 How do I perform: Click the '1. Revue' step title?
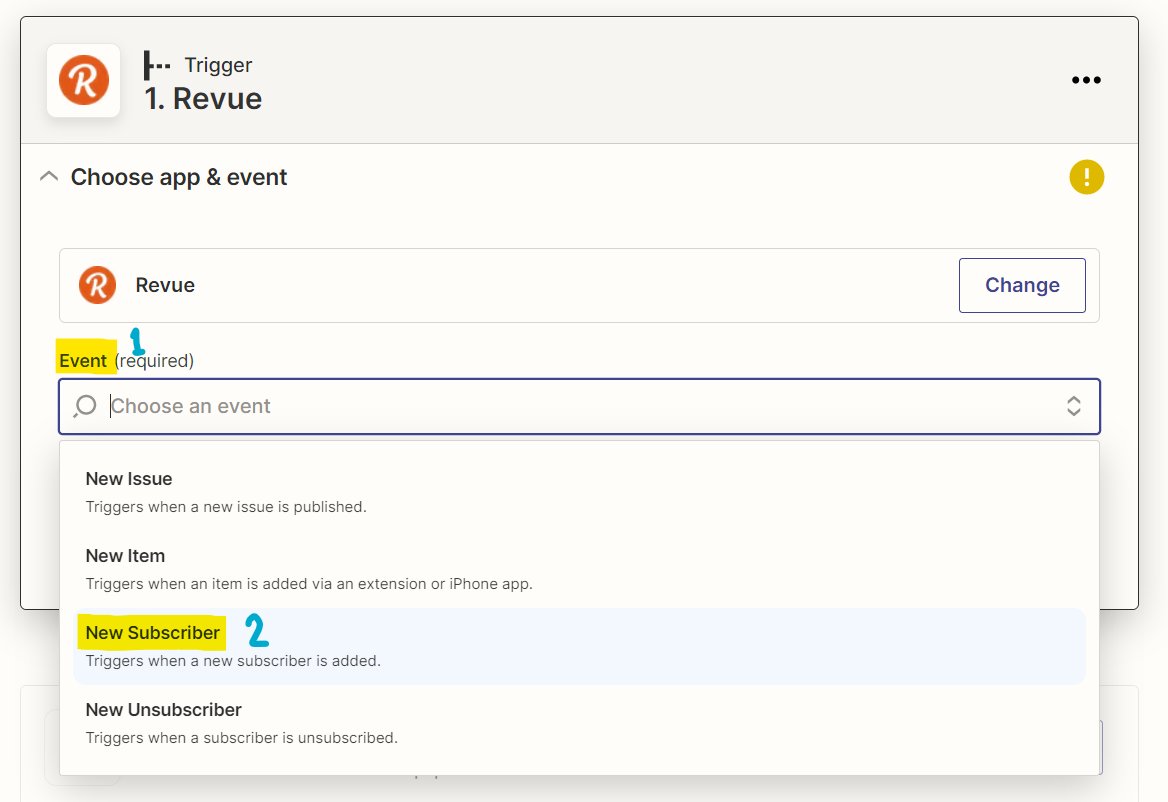pyautogui.click(x=203, y=99)
